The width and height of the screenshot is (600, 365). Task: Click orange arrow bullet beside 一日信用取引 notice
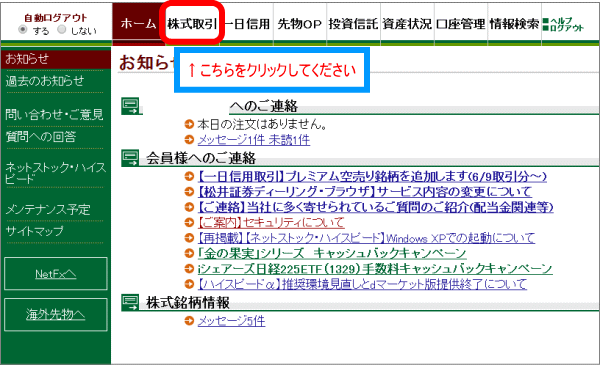[189, 176]
